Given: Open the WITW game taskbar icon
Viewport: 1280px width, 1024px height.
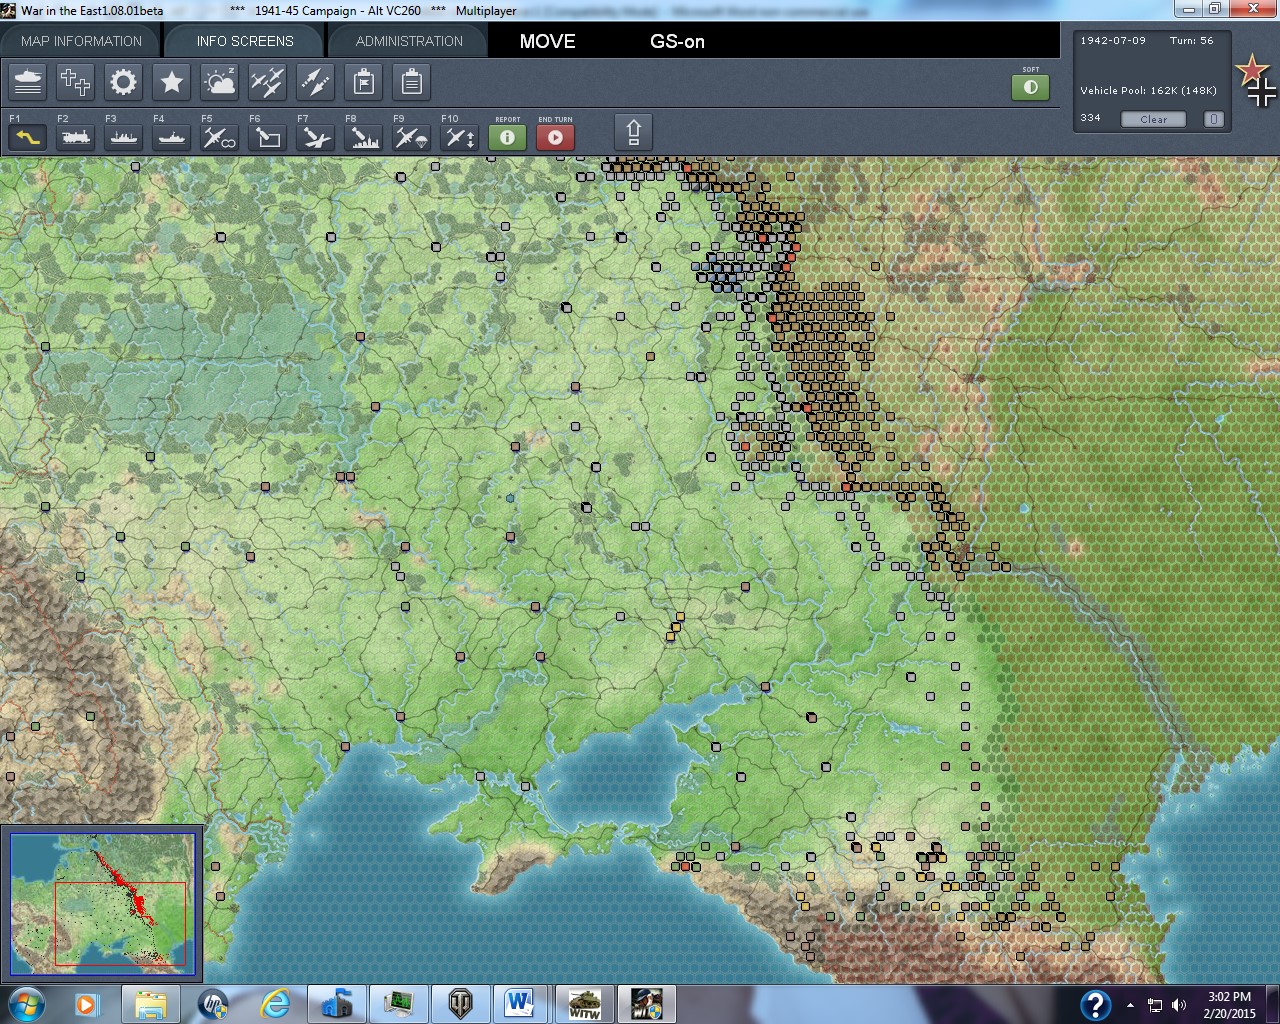Looking at the screenshot, I should coord(584,1004).
